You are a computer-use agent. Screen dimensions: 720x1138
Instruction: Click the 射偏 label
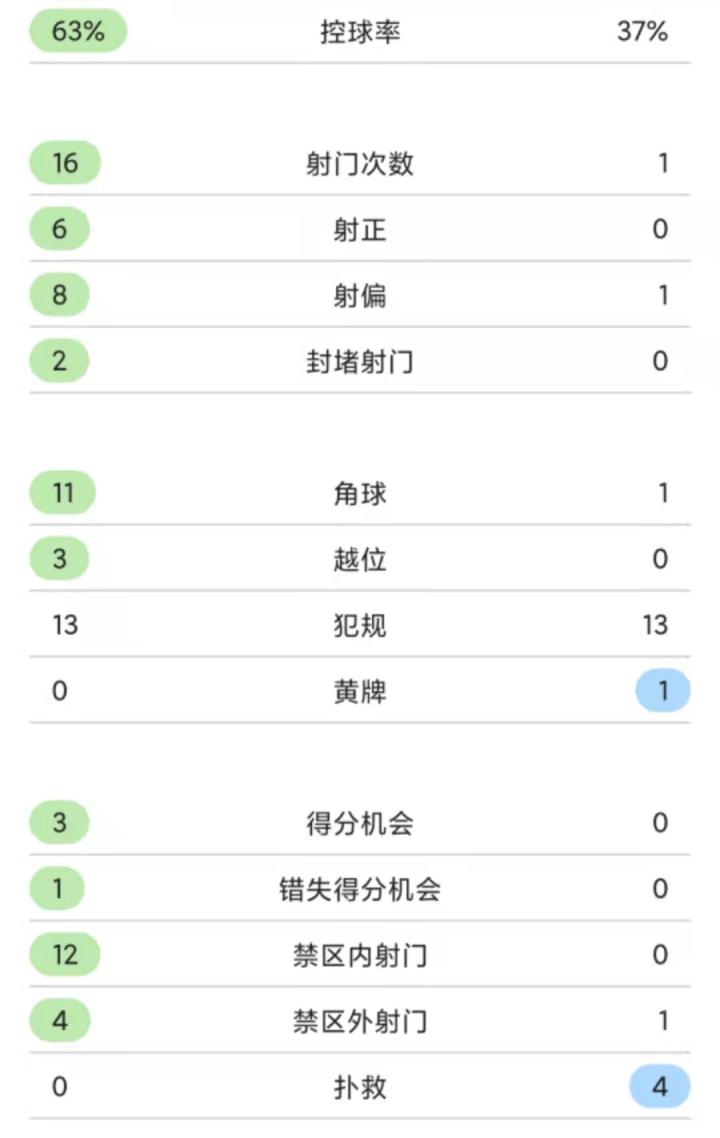click(x=360, y=296)
